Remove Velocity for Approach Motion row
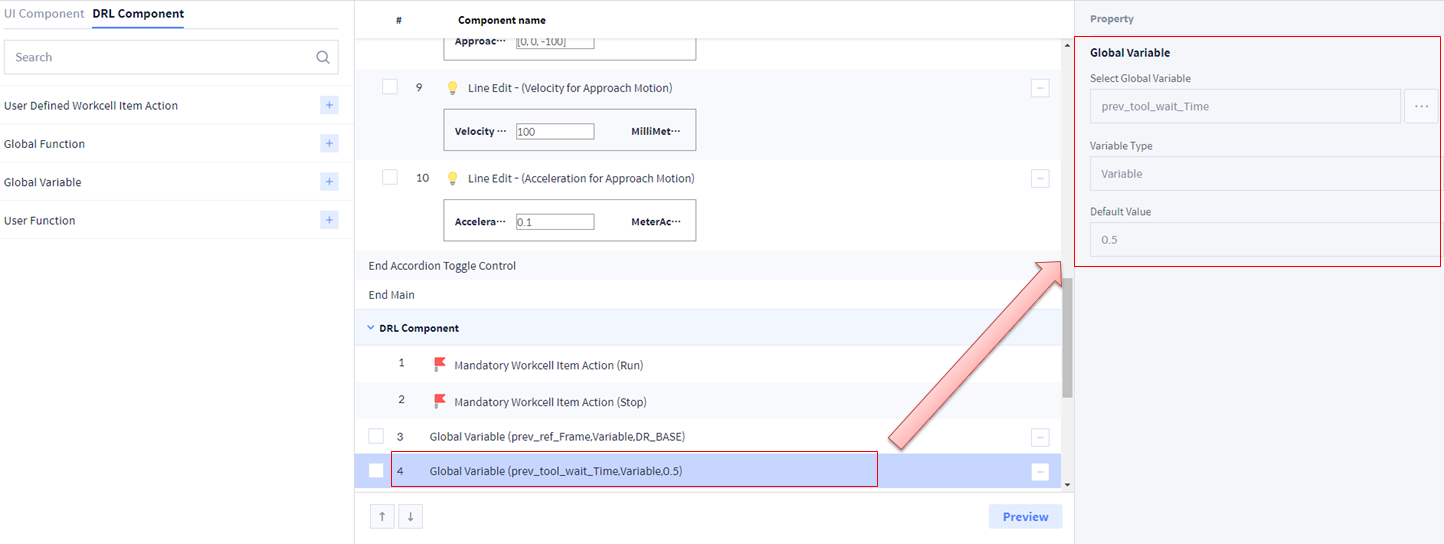The image size is (1444, 544). 1040,88
